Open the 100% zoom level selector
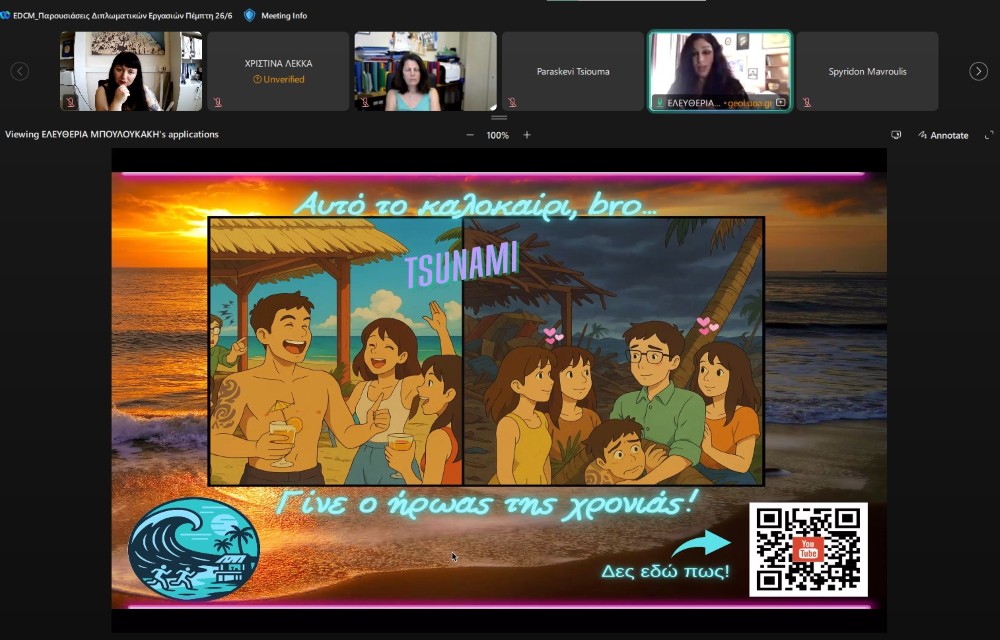1000x640 pixels. click(498, 135)
